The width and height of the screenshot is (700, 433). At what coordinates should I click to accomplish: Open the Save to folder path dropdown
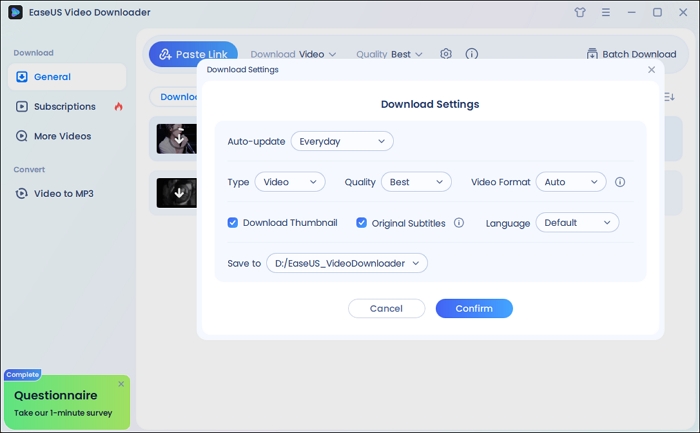[347, 263]
